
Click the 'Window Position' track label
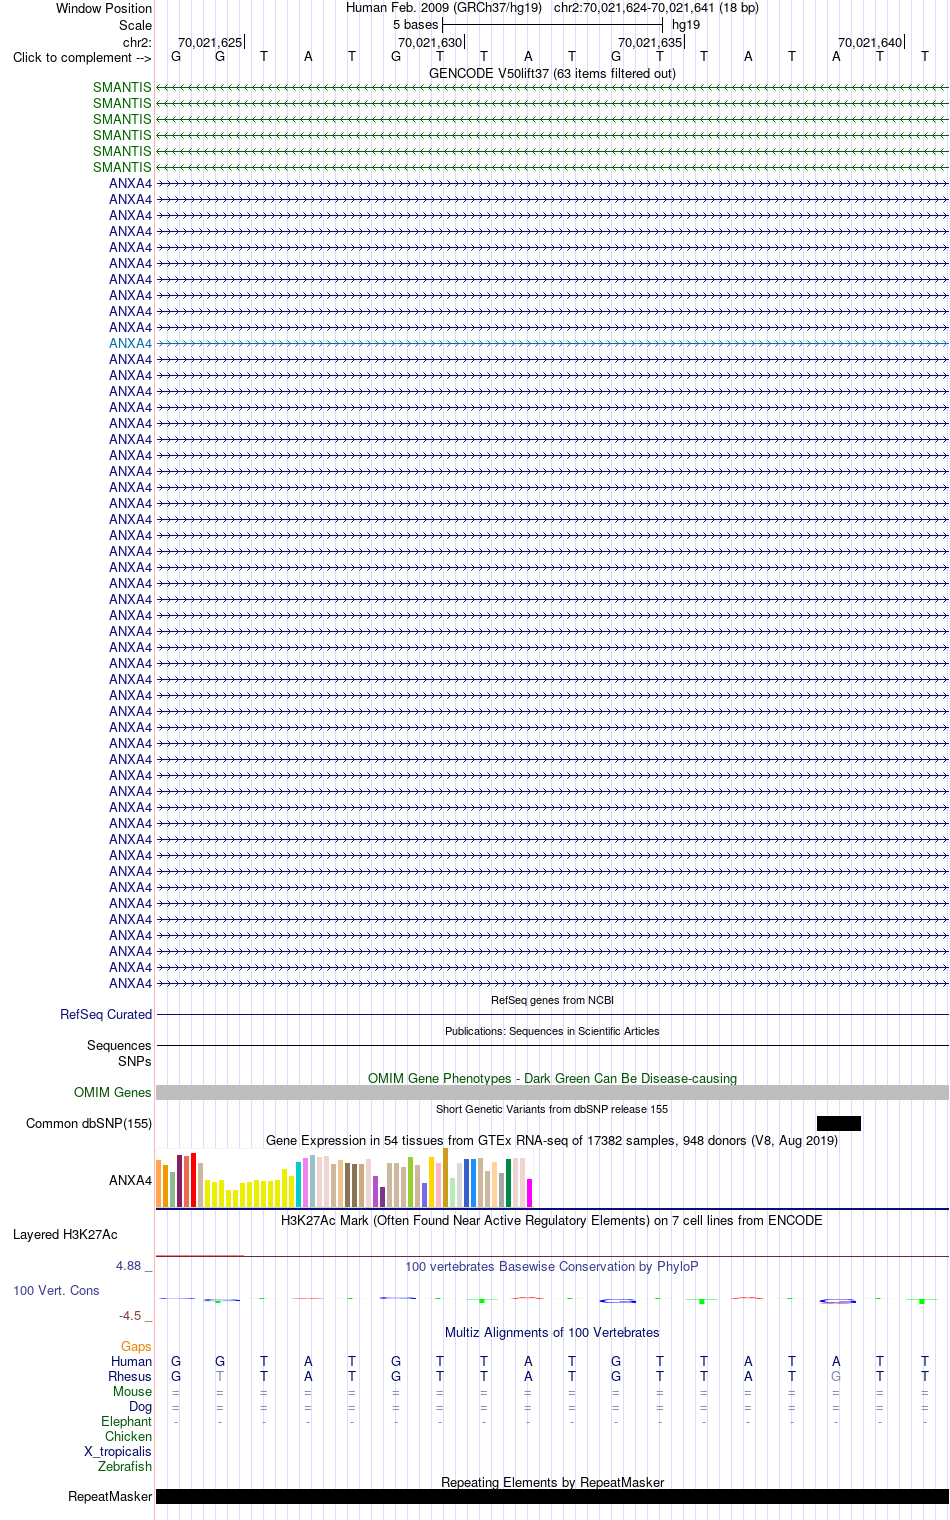pos(104,8)
